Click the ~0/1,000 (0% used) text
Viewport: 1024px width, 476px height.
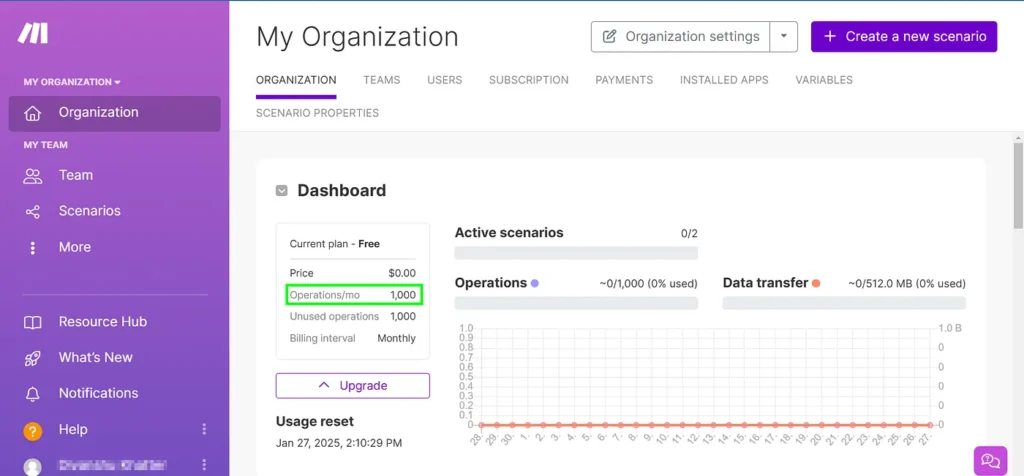pos(648,284)
